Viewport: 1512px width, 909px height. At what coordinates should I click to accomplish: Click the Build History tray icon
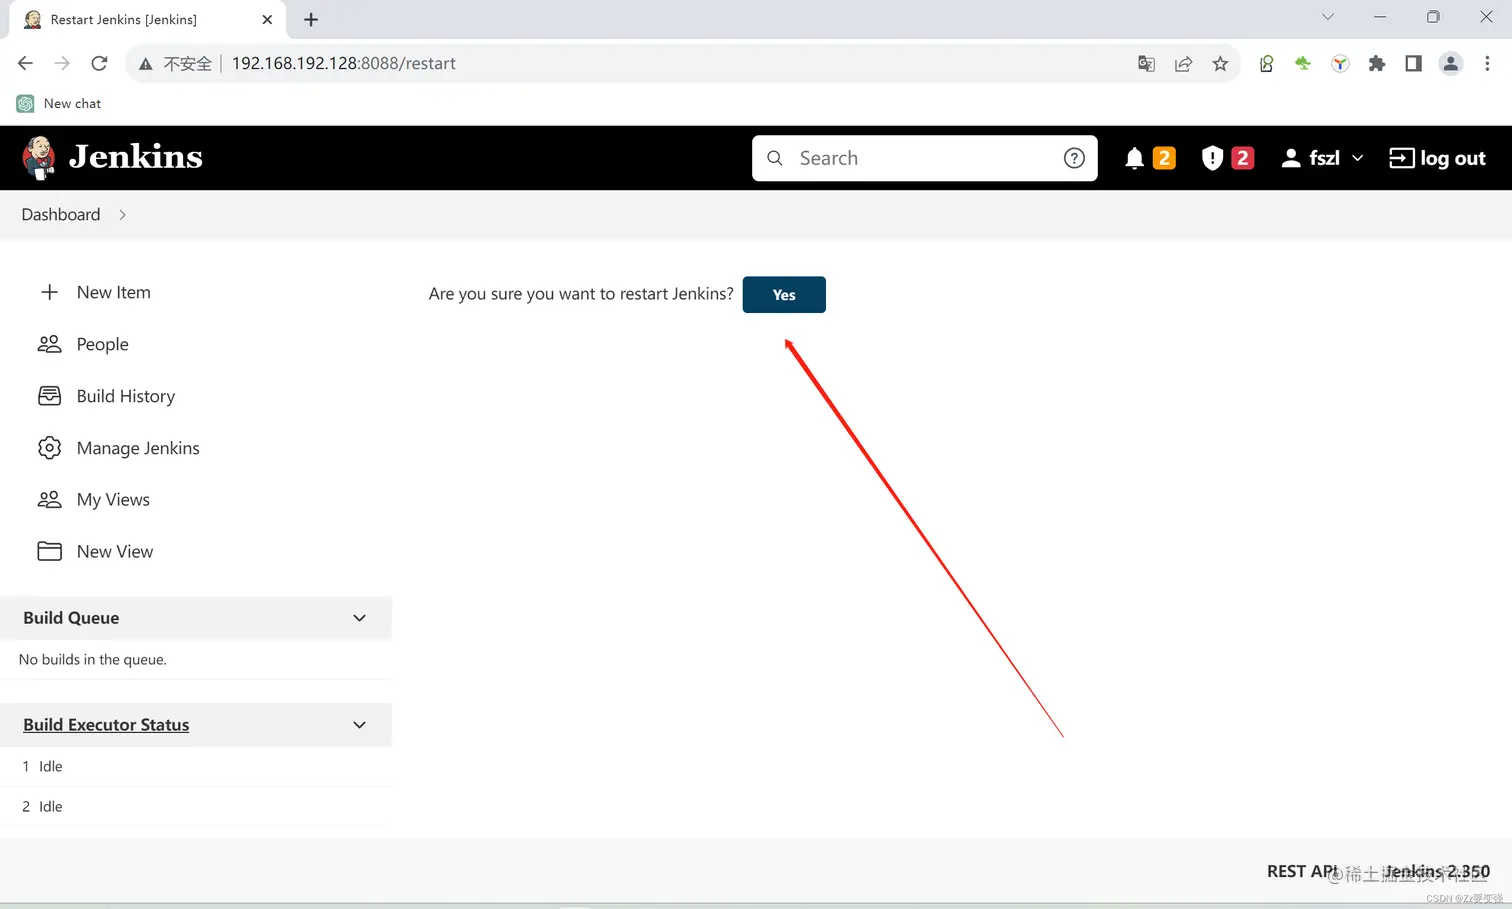(x=49, y=396)
